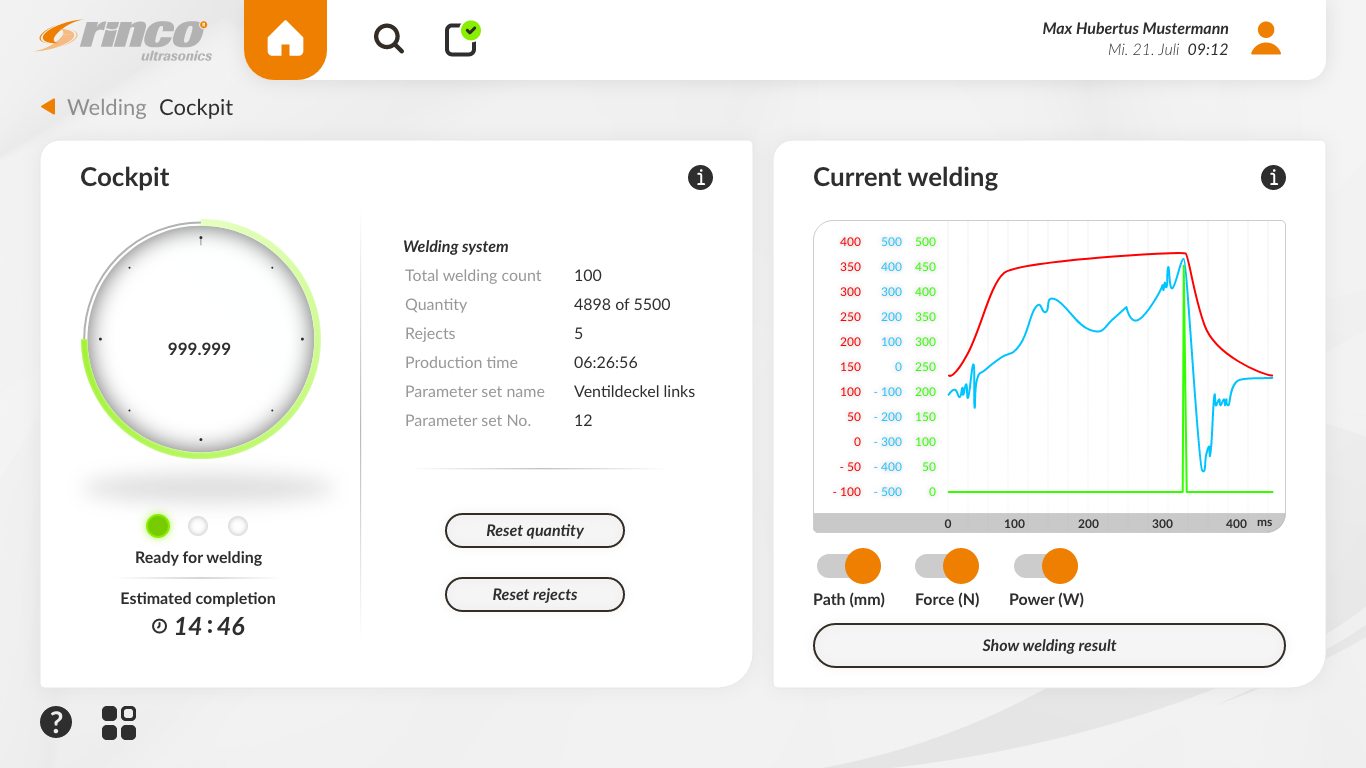The width and height of the screenshot is (1366, 768).
Task: Go back using the orange back arrow
Action: [48, 107]
